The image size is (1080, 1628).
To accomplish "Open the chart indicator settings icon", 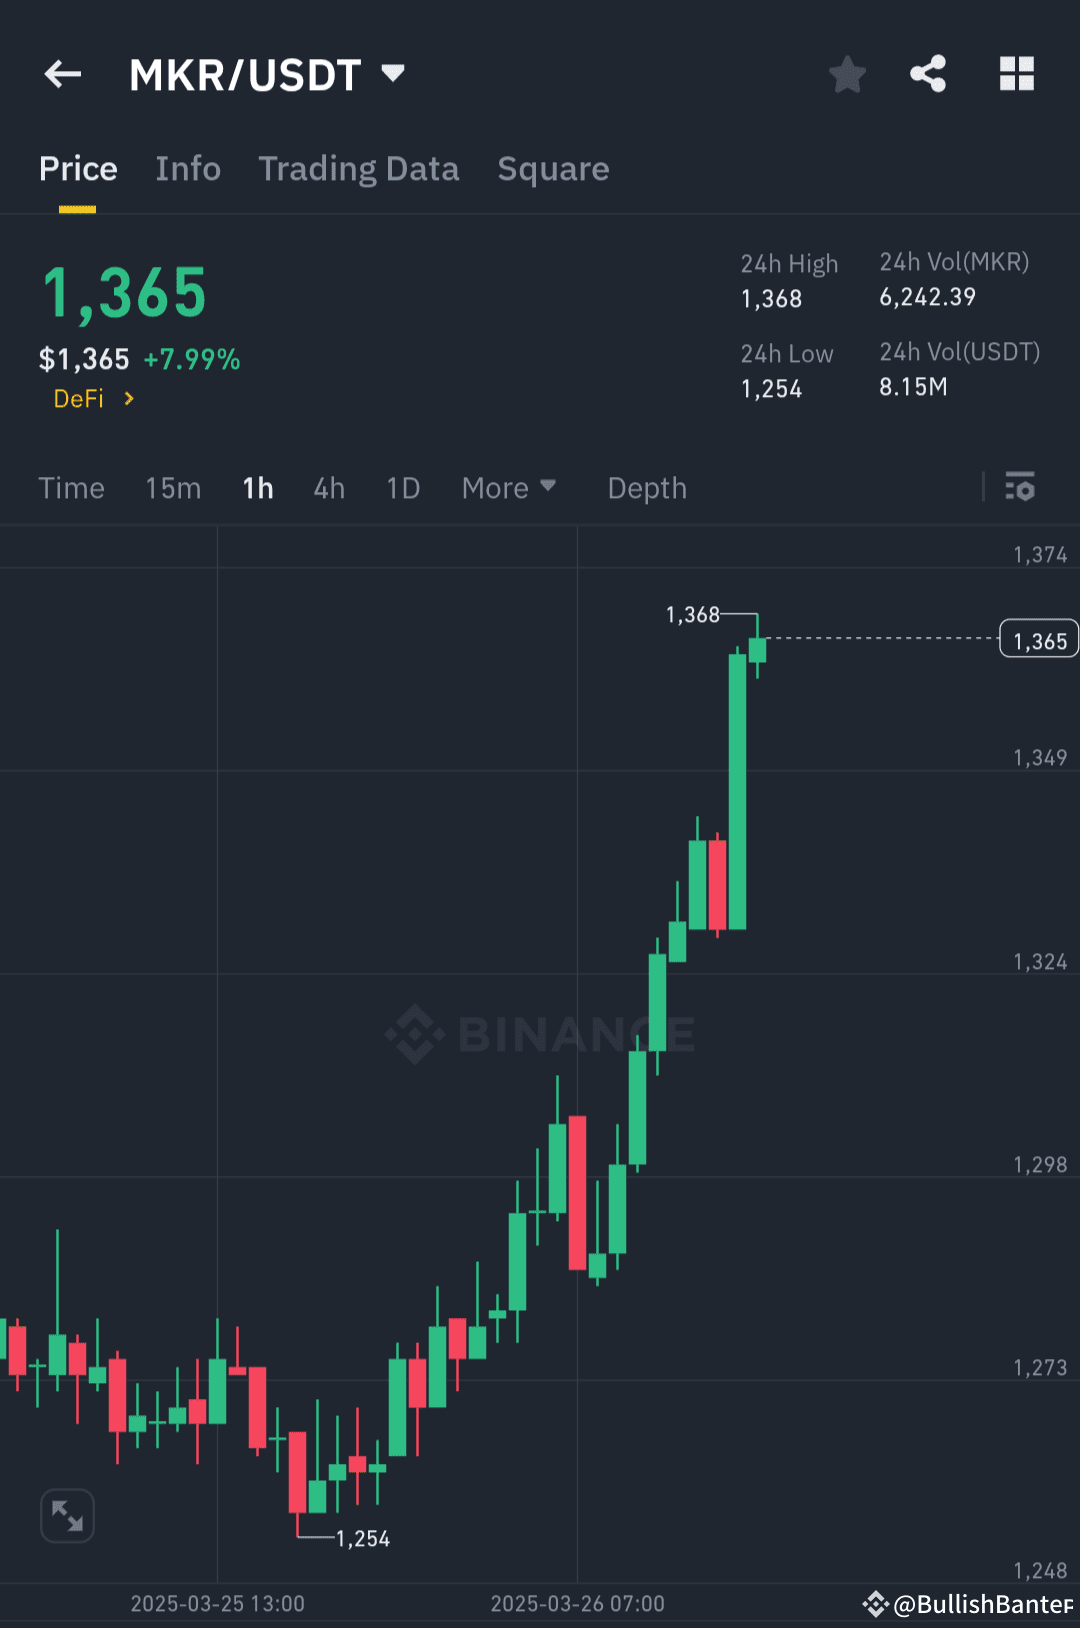I will (1020, 488).
